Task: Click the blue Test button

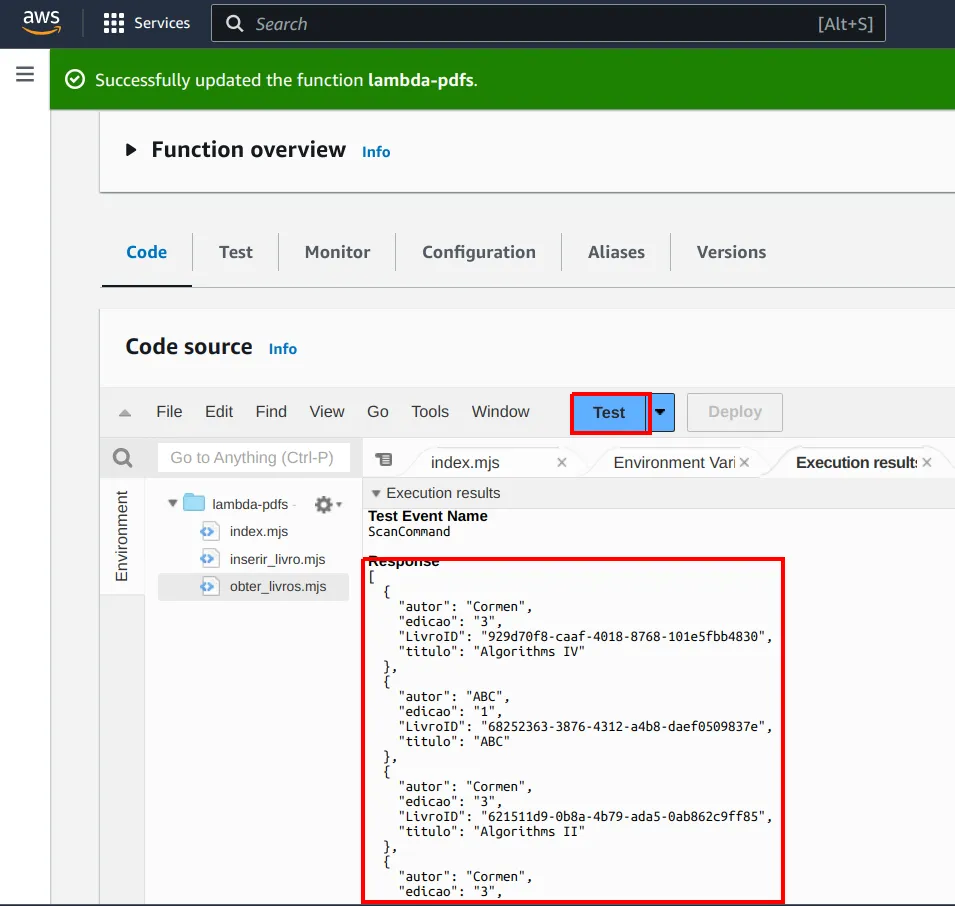Action: pos(609,412)
